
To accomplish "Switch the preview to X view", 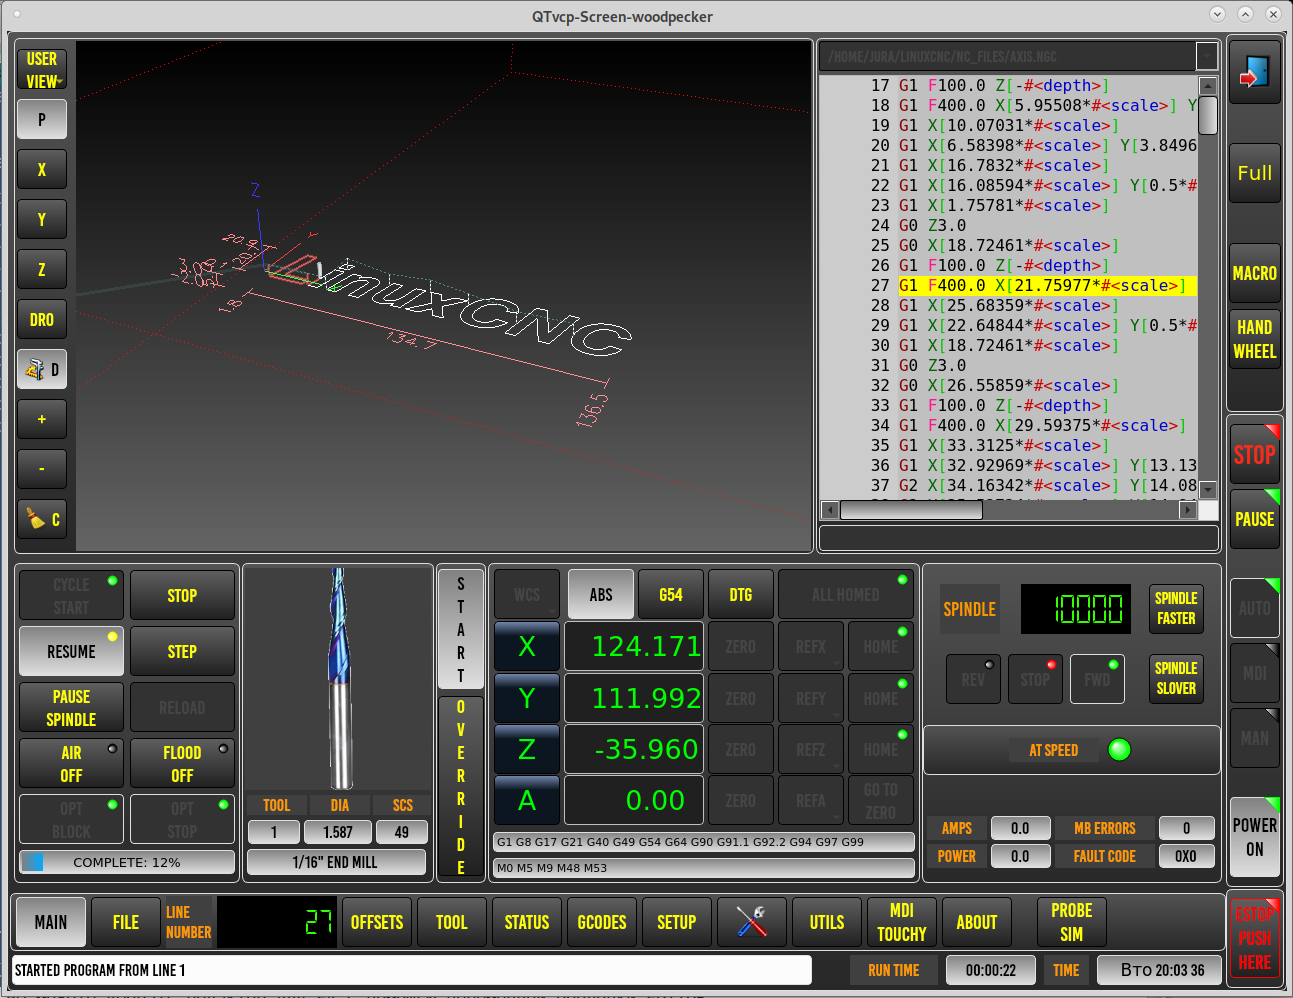I will (42, 169).
